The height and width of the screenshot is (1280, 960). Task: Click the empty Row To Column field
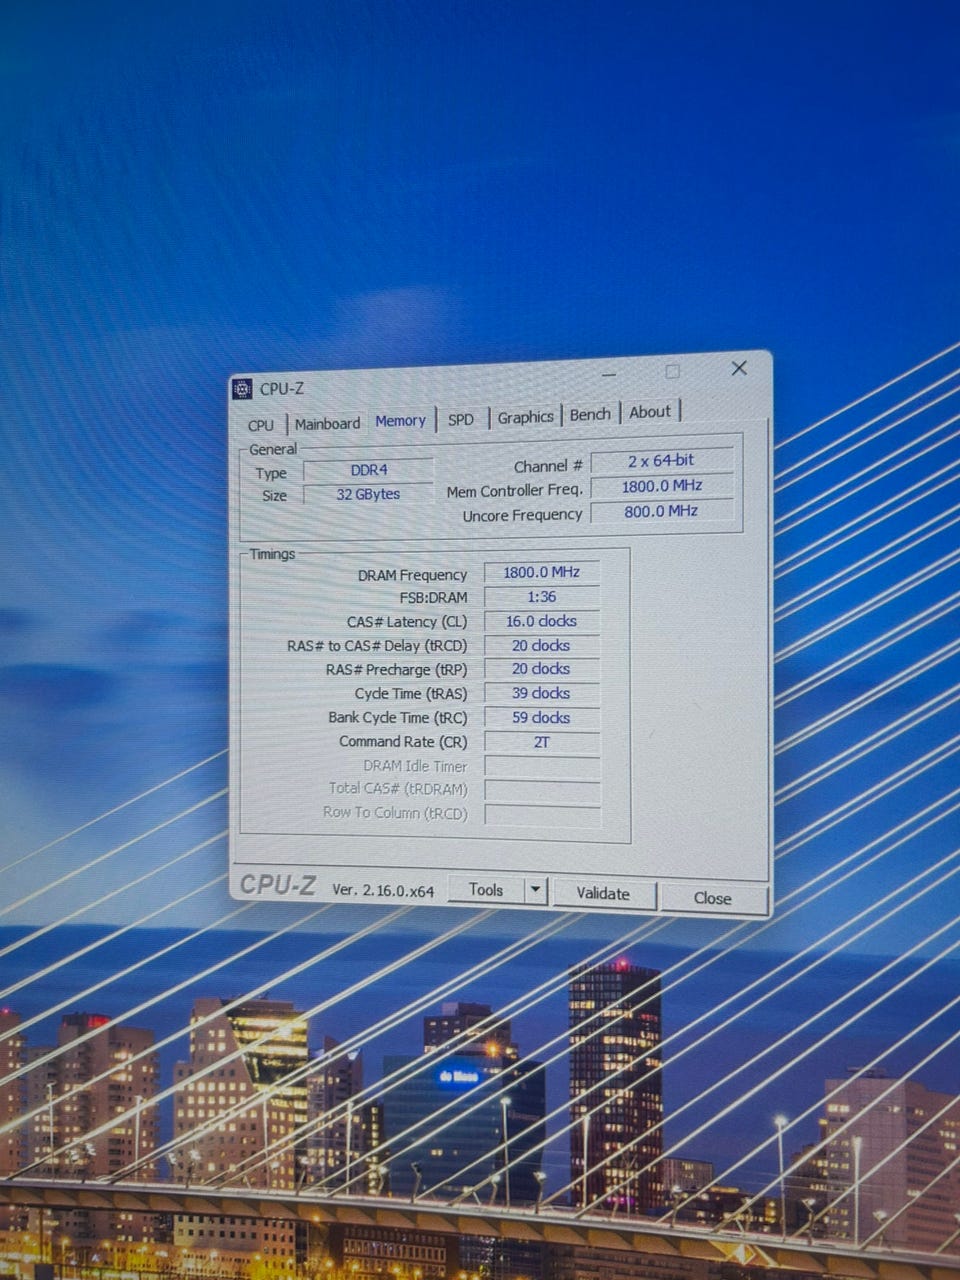coord(542,815)
